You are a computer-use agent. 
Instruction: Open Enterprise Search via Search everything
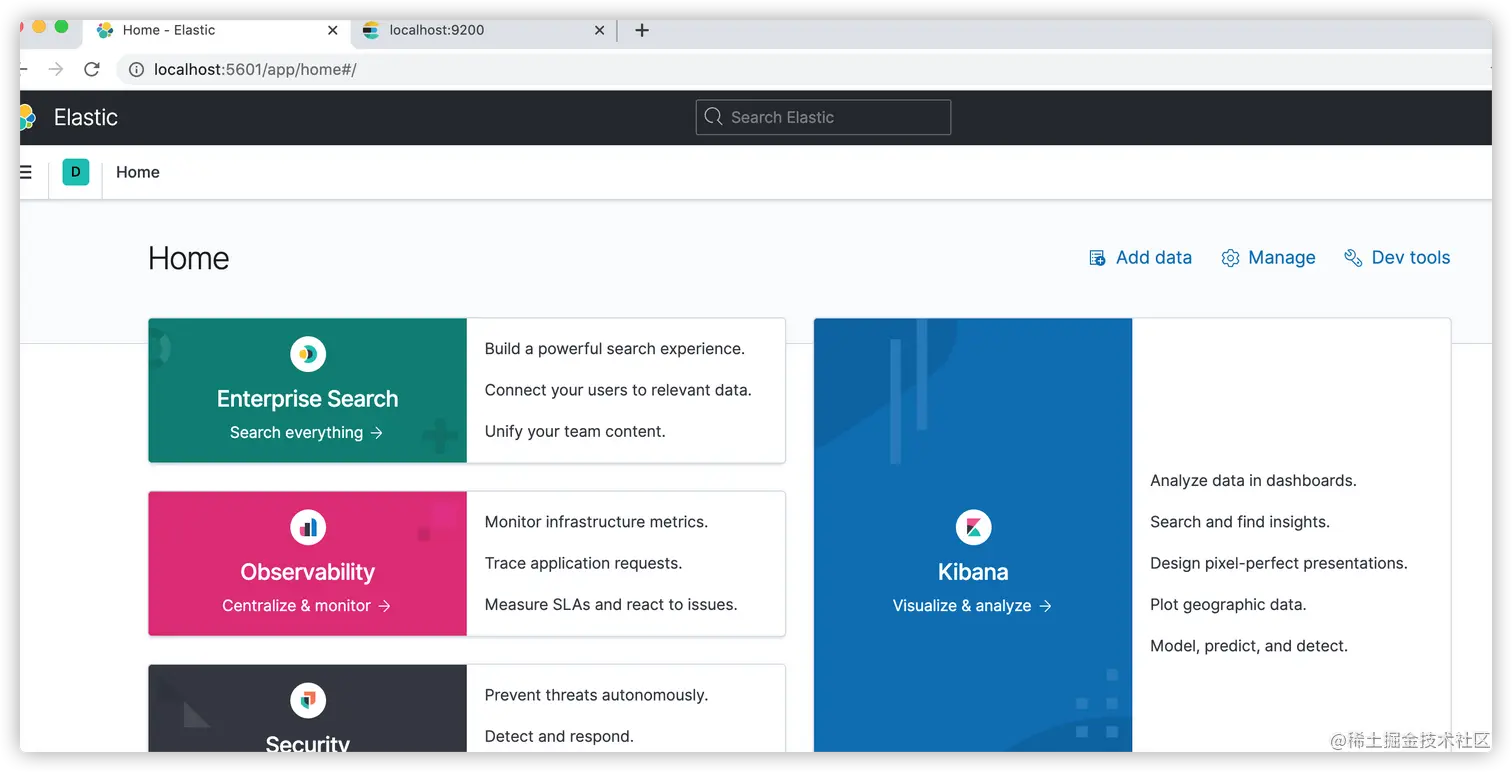pos(306,433)
